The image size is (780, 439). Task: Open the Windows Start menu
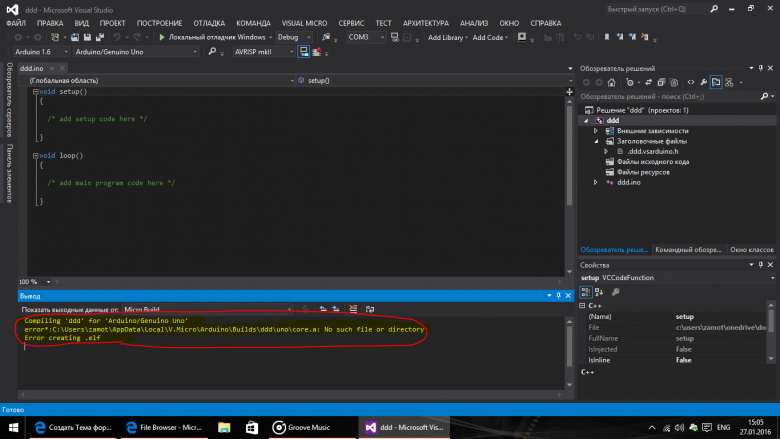[x=13, y=428]
